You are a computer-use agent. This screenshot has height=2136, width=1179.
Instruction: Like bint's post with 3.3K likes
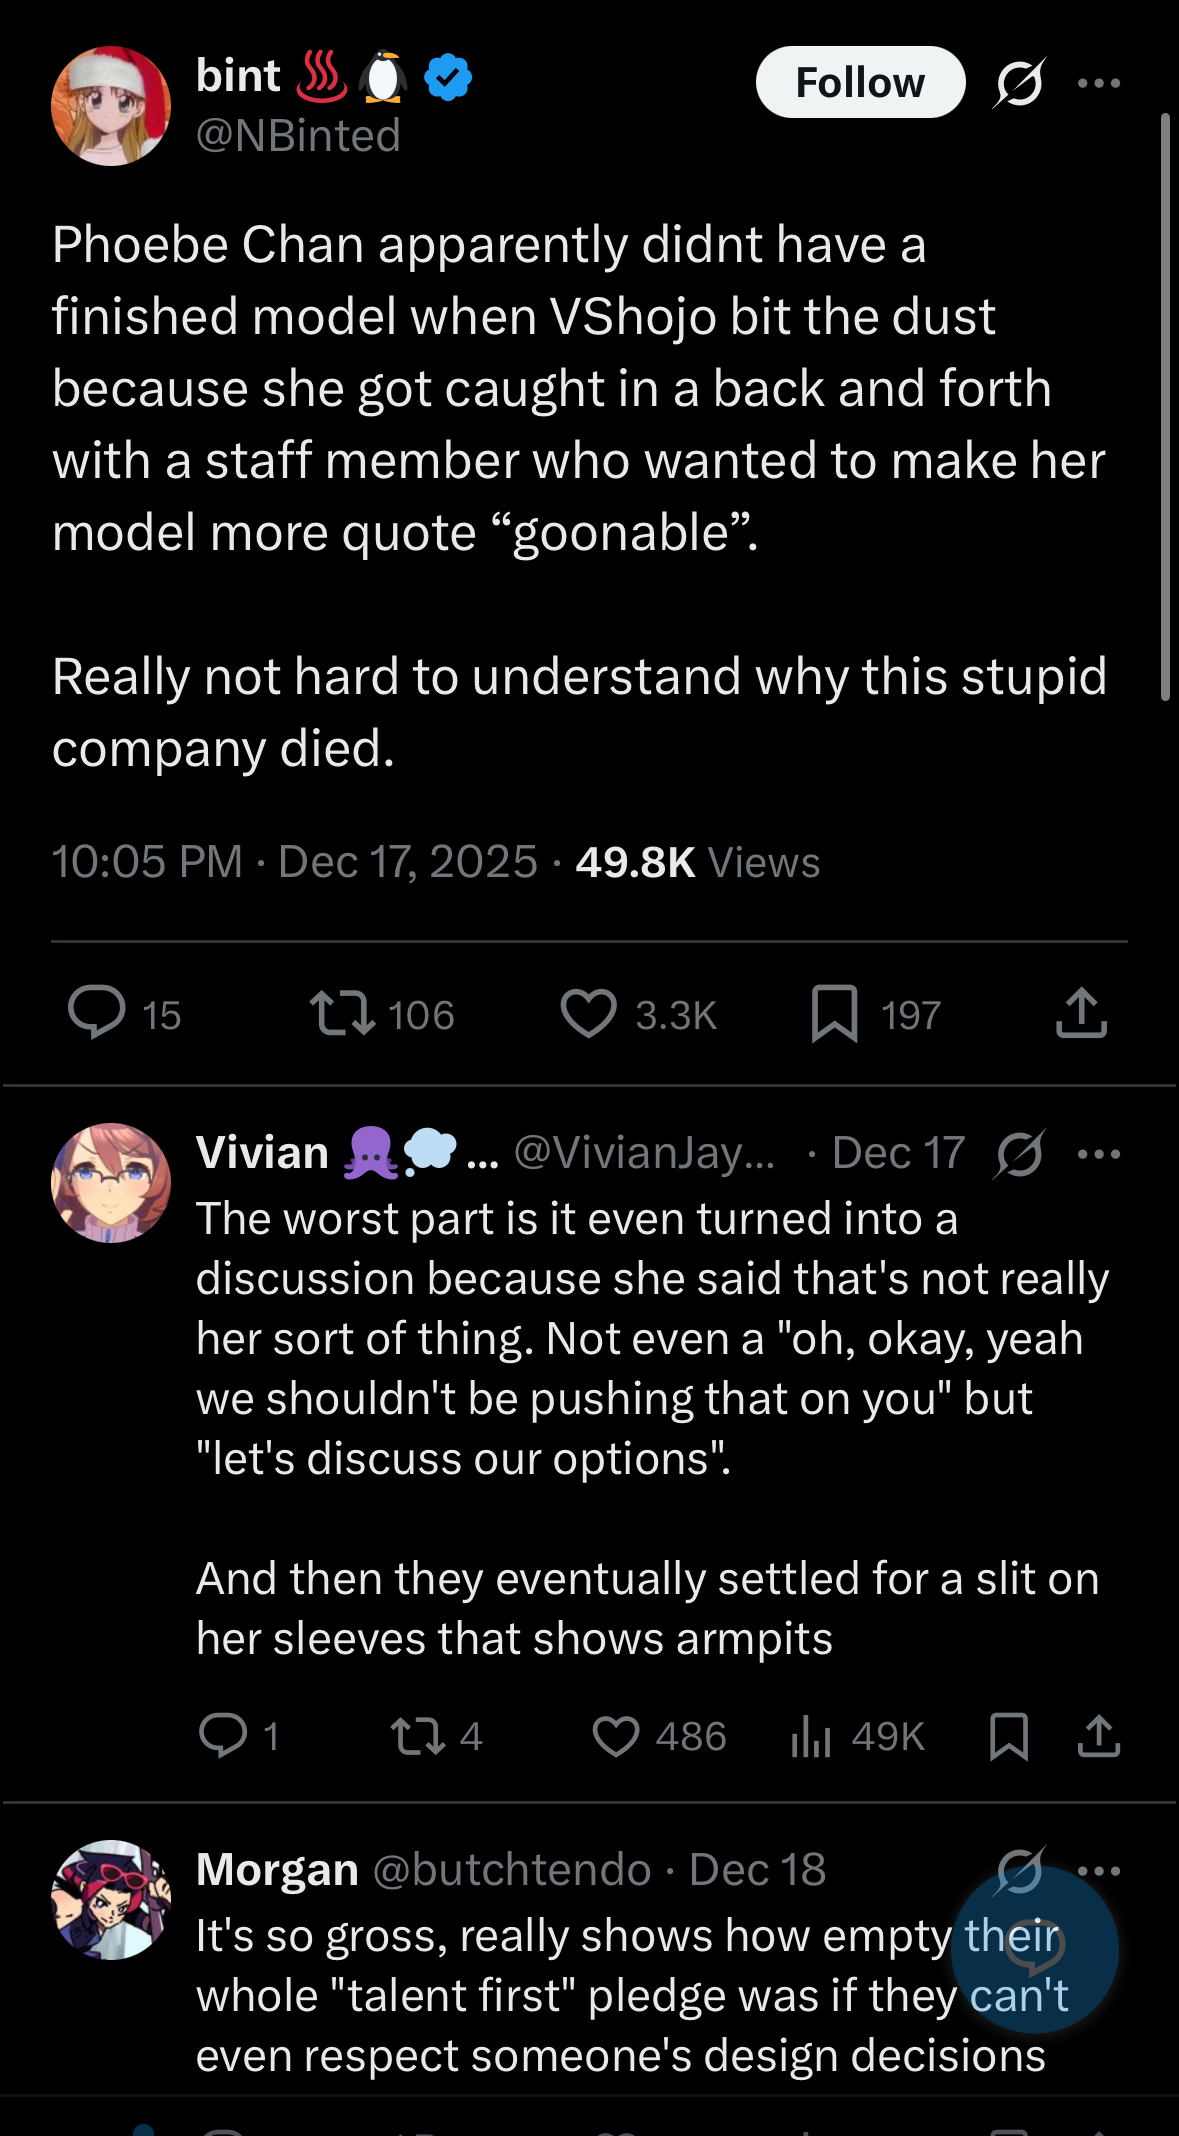pyautogui.click(x=588, y=1013)
